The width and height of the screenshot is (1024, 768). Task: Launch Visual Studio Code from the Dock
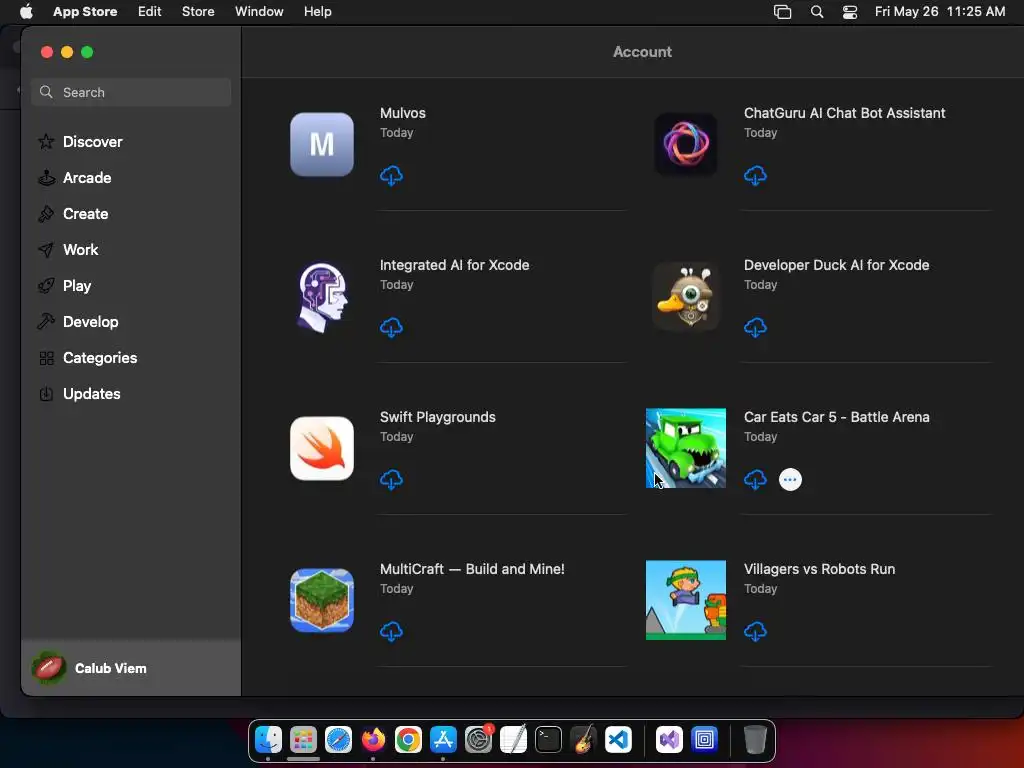tap(618, 740)
